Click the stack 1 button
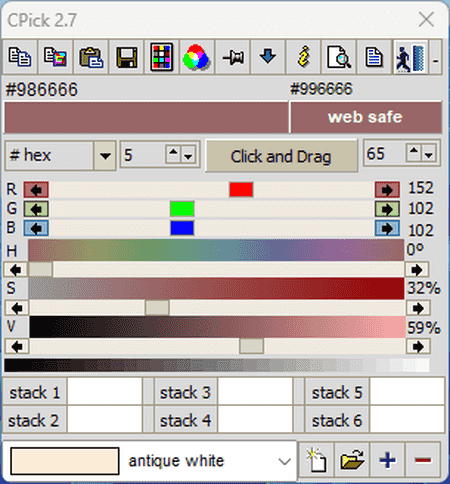Viewport: 450px width, 484px height. (35, 392)
